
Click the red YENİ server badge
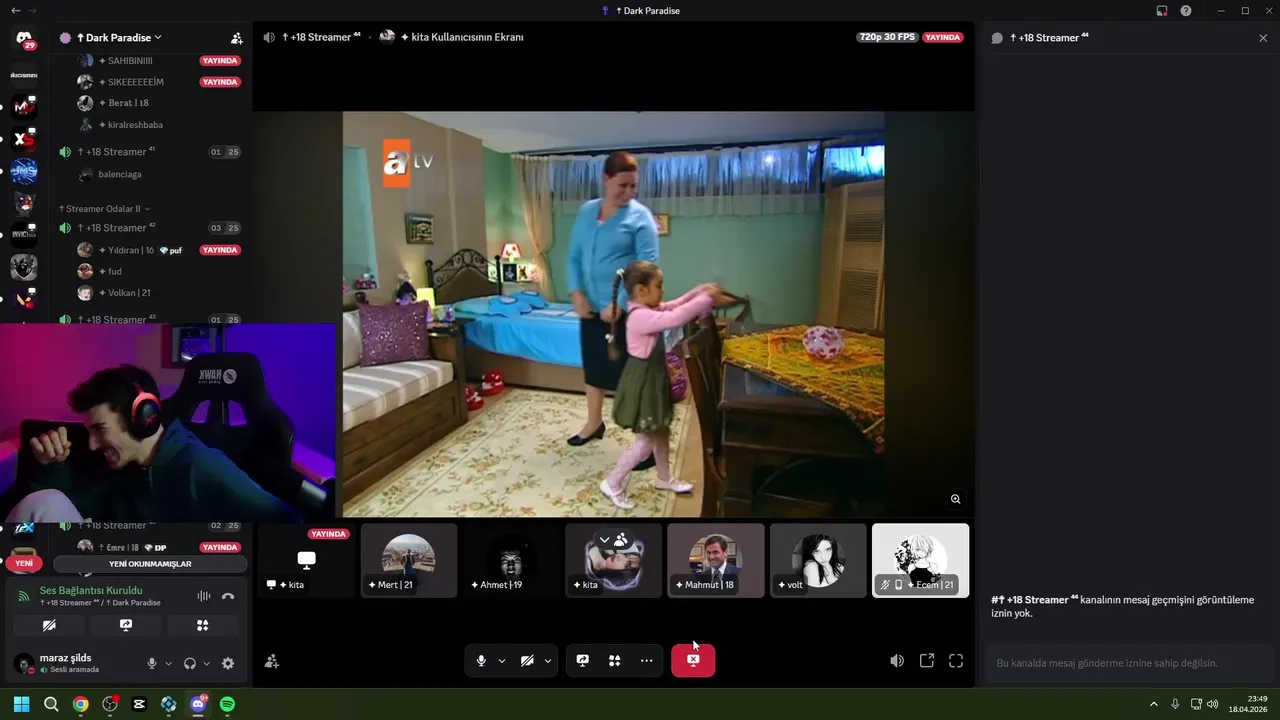[24, 563]
